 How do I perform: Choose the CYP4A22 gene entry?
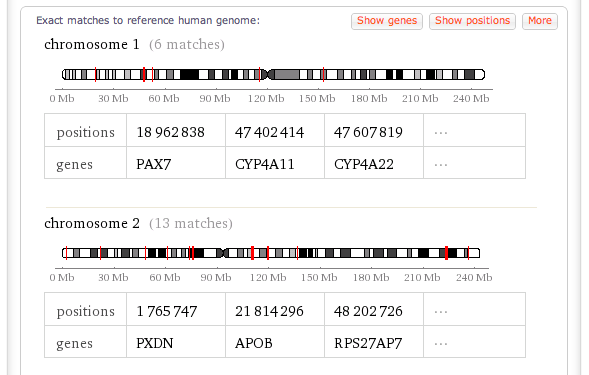tap(374, 163)
